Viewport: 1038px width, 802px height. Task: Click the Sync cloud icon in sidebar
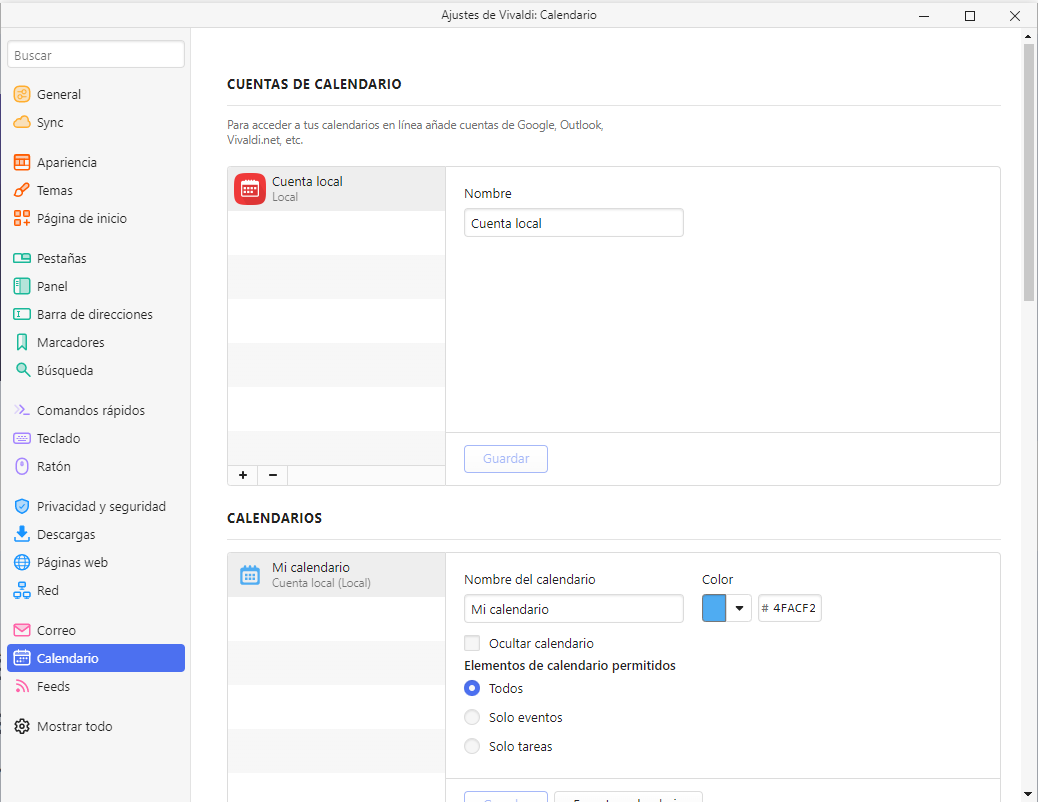[x=22, y=122]
